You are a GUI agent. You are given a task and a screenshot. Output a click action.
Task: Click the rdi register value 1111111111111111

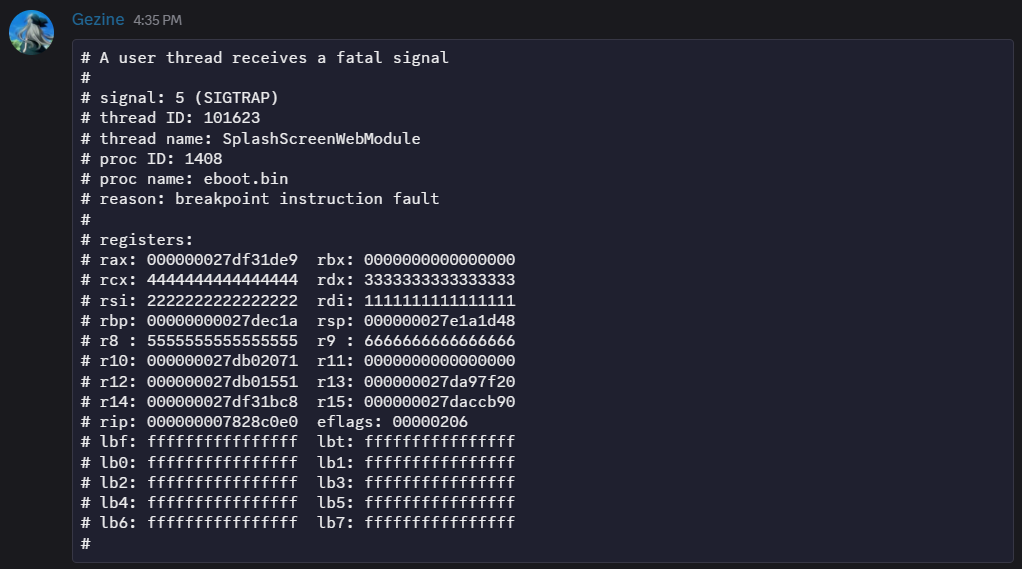click(x=439, y=300)
